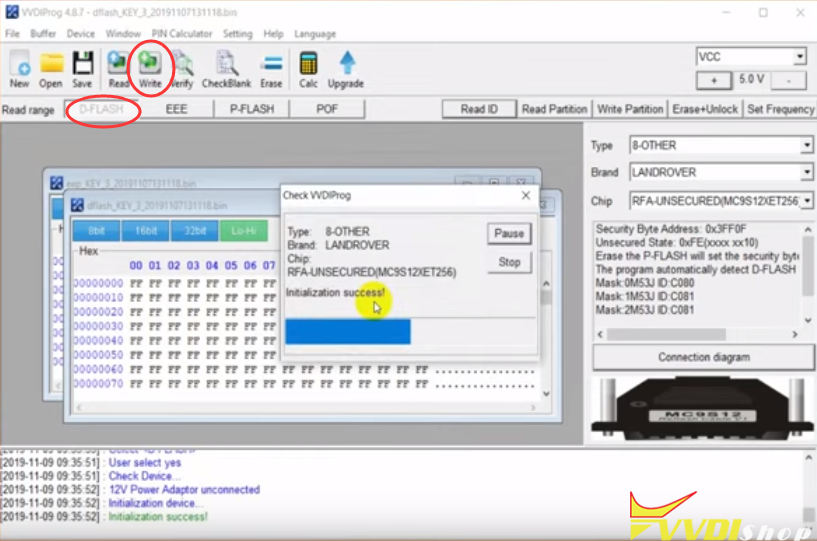Screen dimensions: 817x541
Task: Expand the Chip dropdown RFA-UNSECURED
Action: click(x=807, y=201)
